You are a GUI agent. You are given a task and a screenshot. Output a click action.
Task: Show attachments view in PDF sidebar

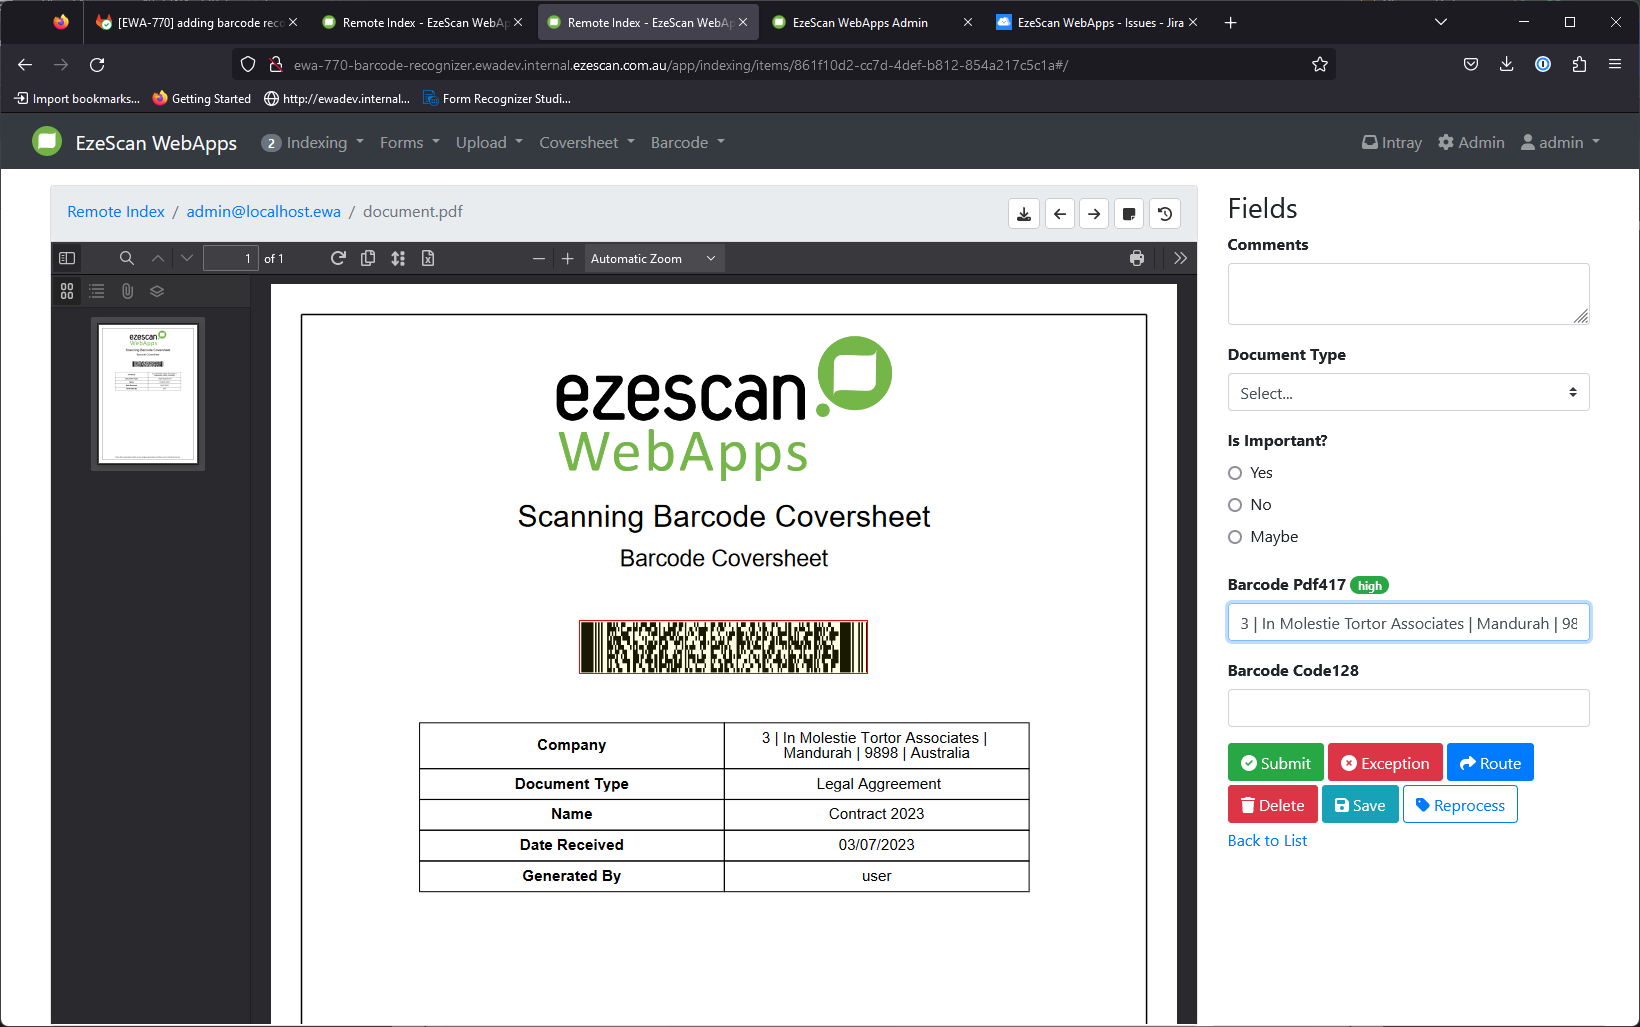pyautogui.click(x=127, y=291)
